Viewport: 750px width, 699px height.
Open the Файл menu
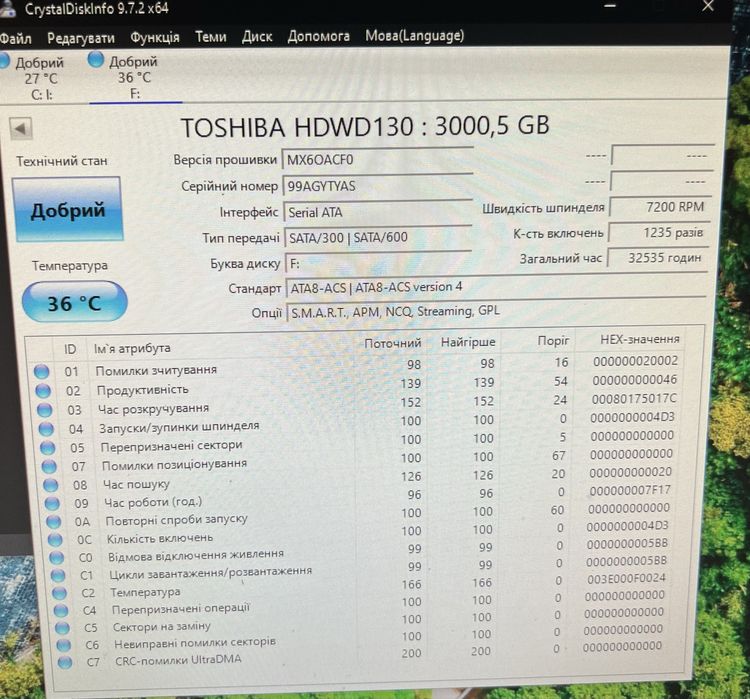[x=15, y=38]
